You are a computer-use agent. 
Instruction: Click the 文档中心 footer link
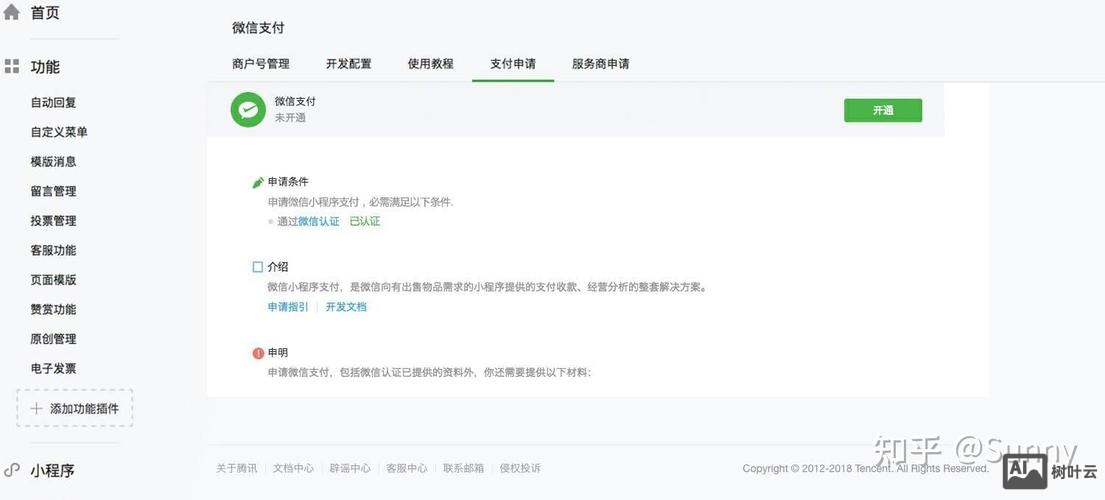pos(294,468)
